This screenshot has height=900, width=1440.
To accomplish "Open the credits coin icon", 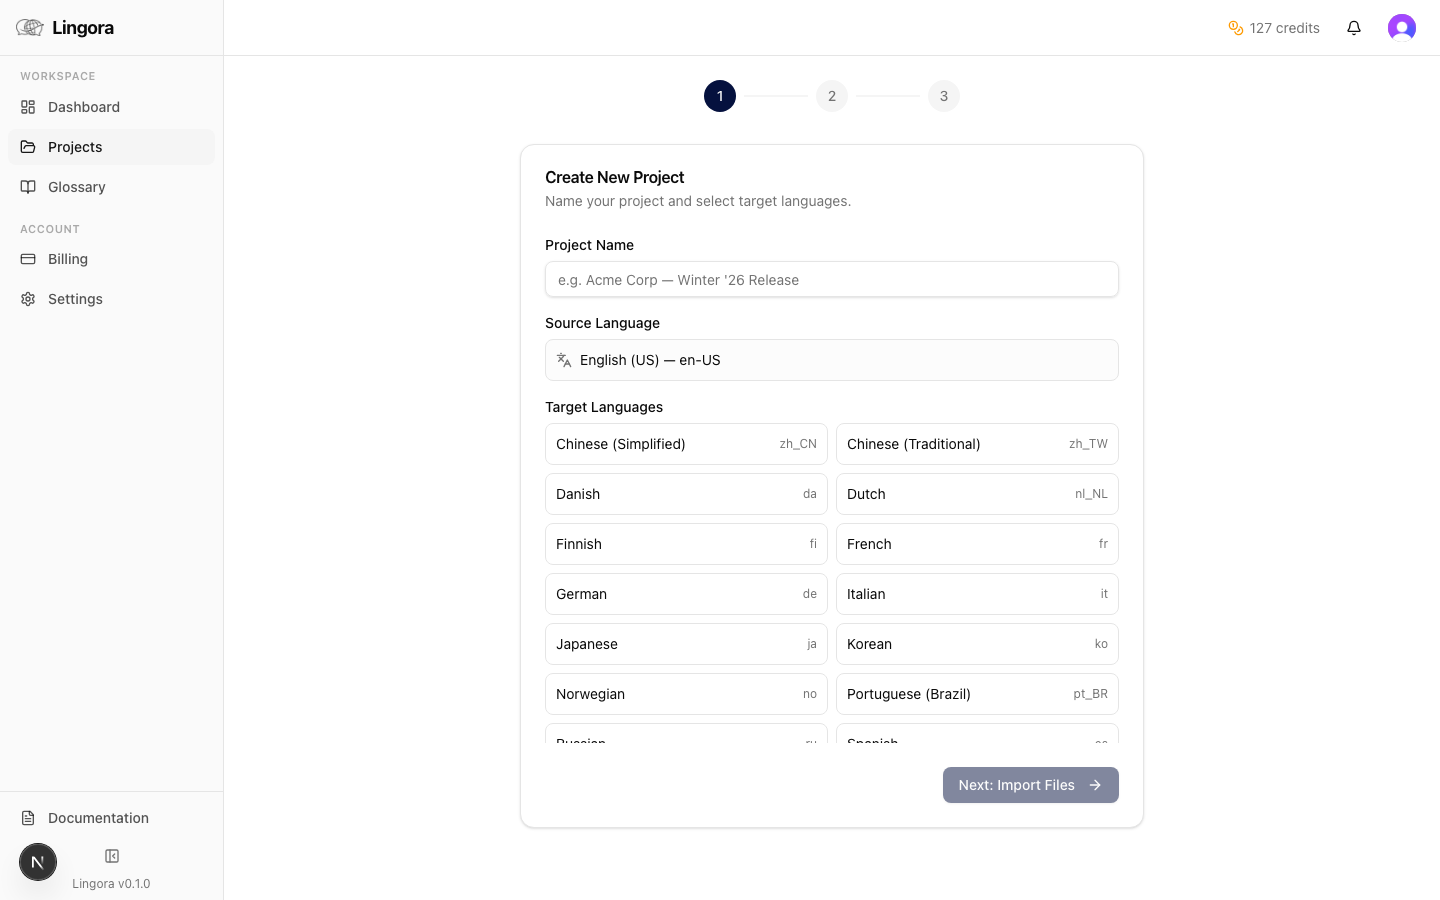I will 1236,28.
